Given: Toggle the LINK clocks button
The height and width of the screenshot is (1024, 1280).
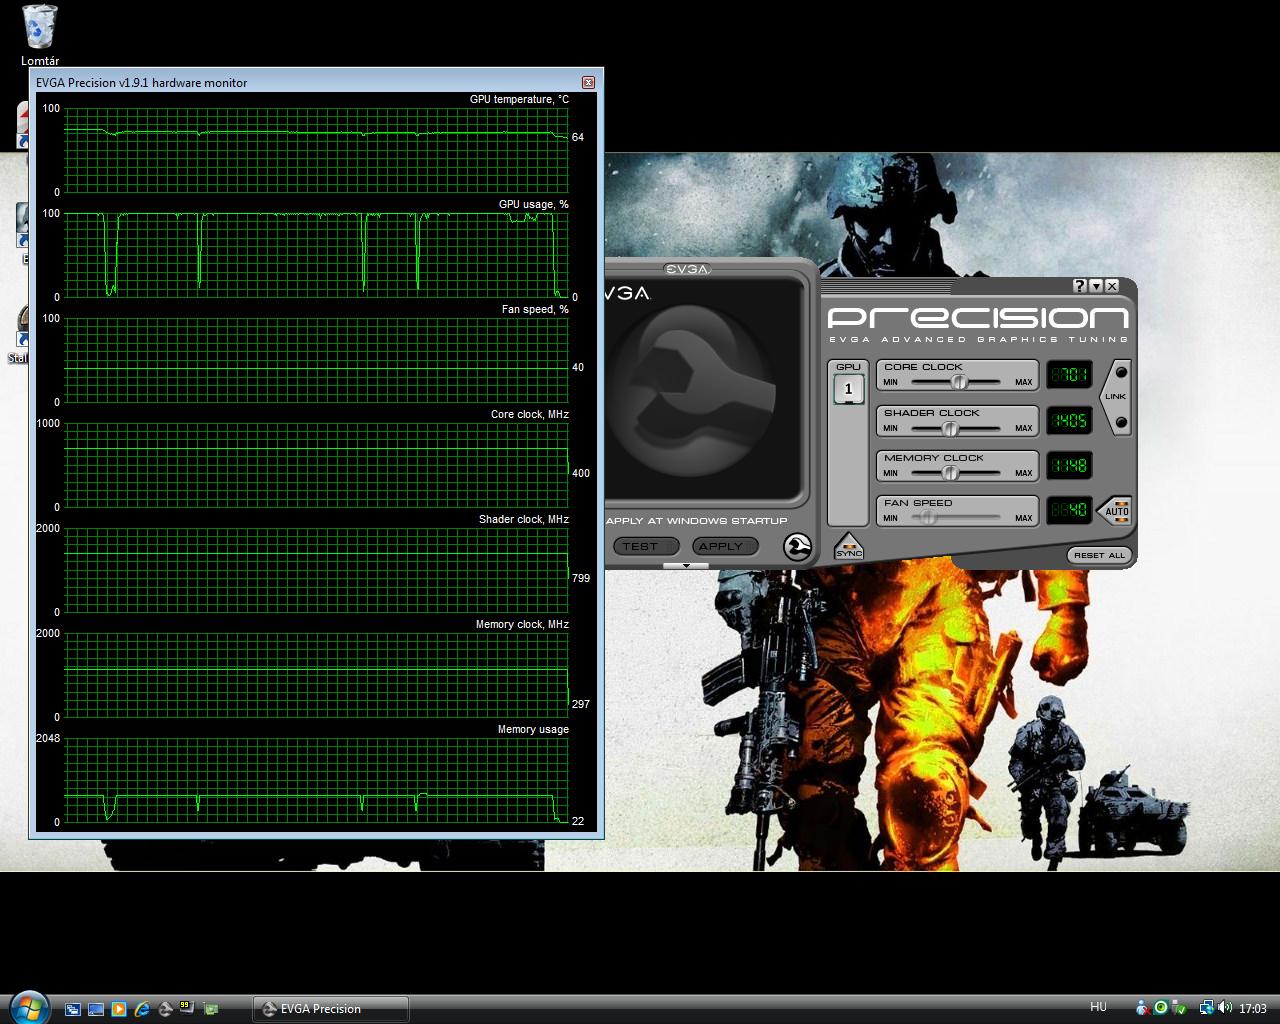Looking at the screenshot, I should (x=1116, y=397).
